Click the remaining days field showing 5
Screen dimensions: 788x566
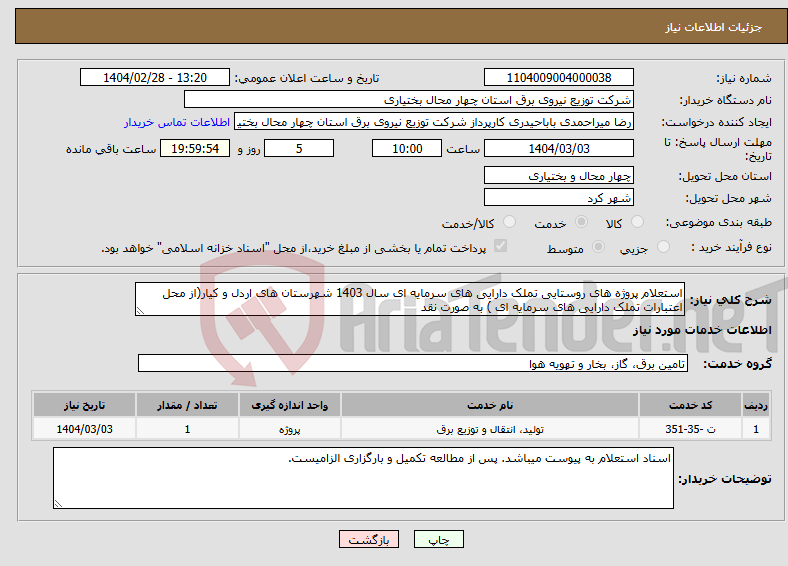point(299,148)
